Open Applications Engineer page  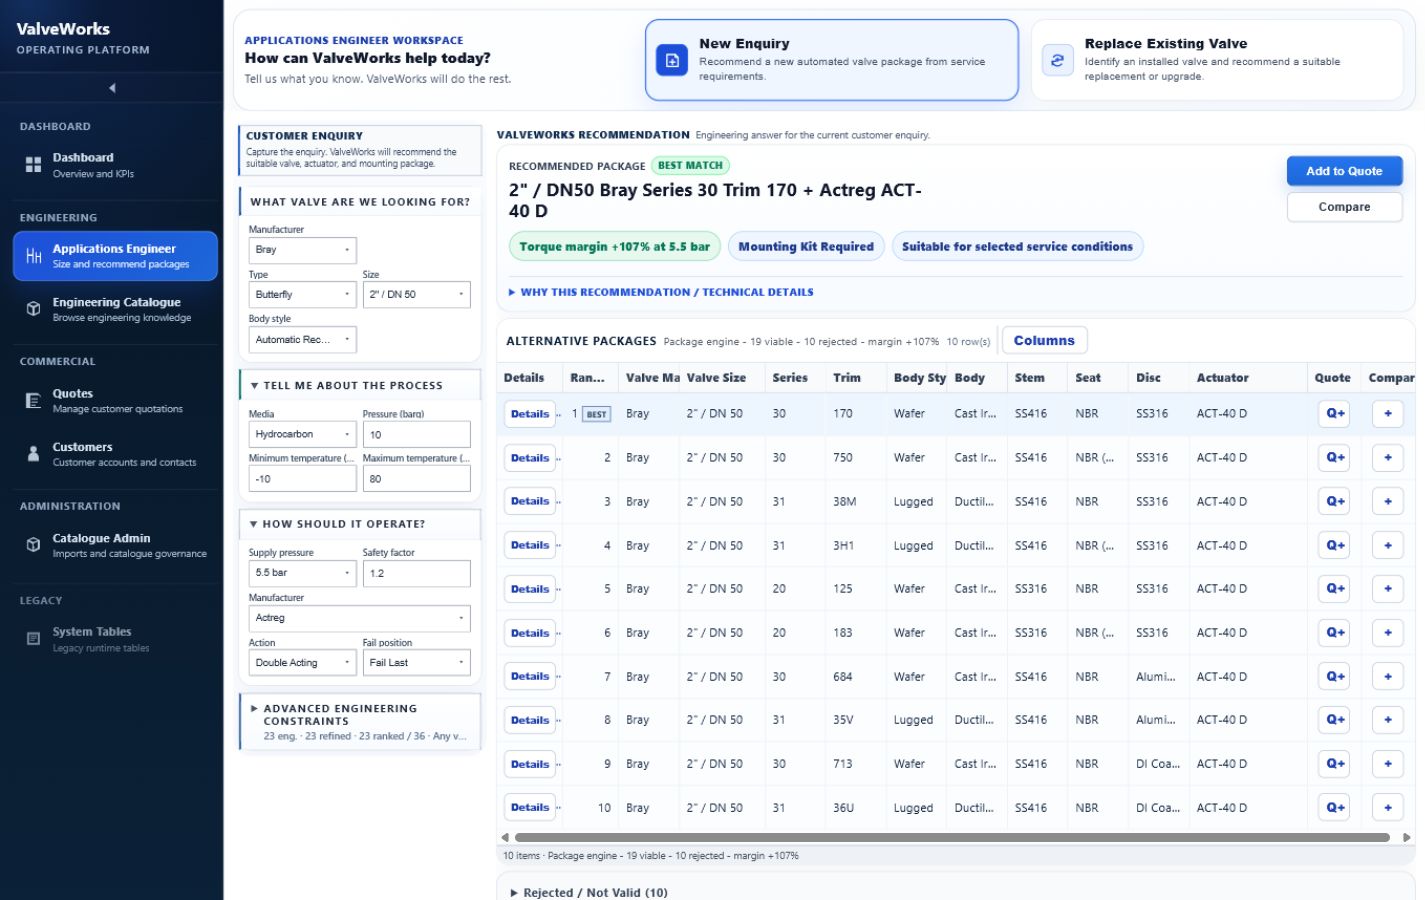tap(115, 256)
